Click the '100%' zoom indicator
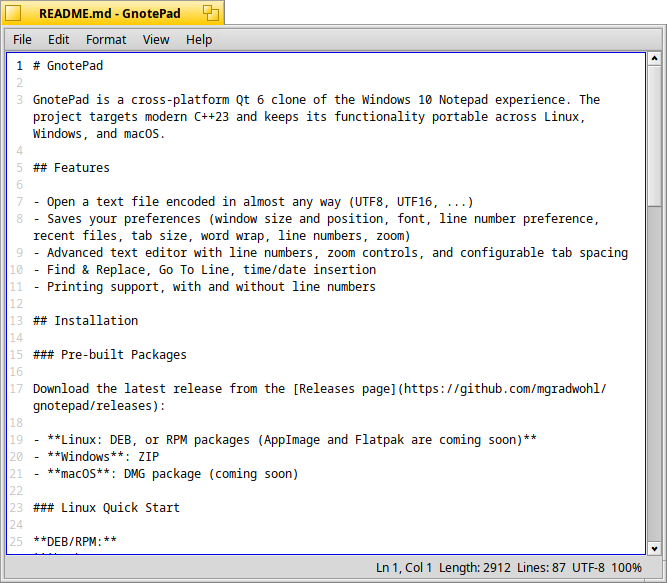 (x=626, y=568)
